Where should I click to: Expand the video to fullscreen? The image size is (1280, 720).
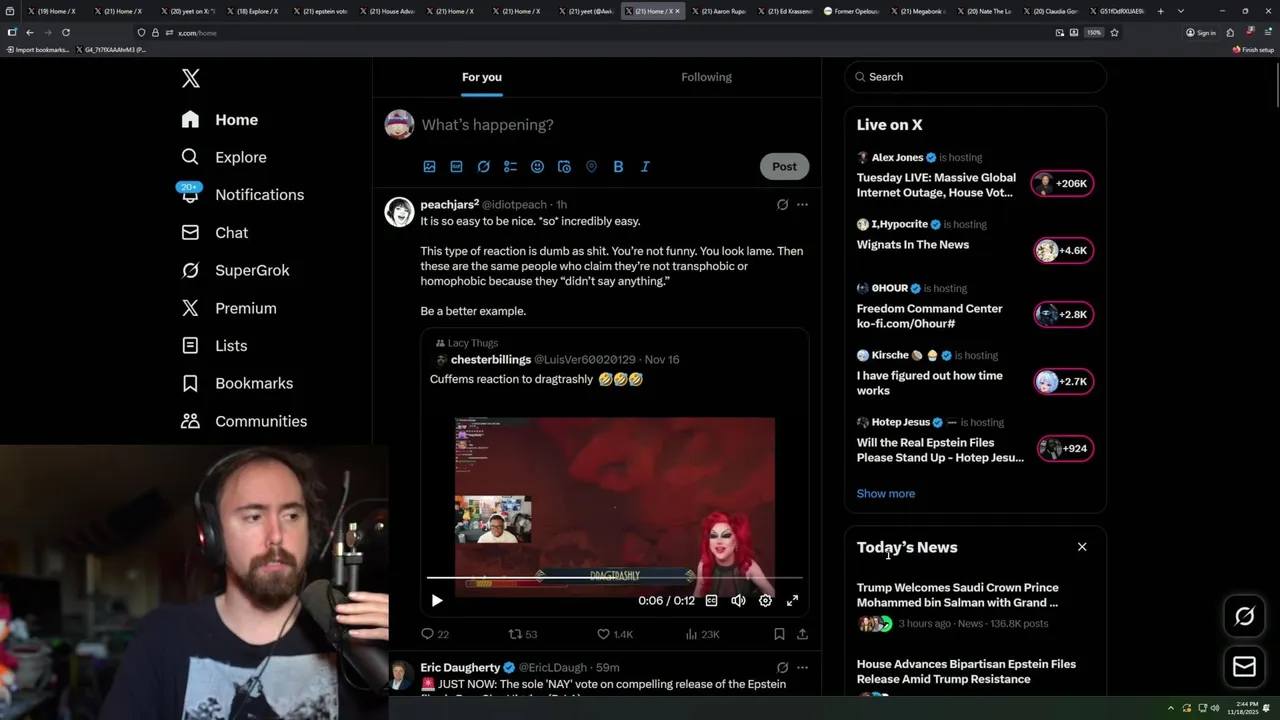pyautogui.click(x=792, y=600)
